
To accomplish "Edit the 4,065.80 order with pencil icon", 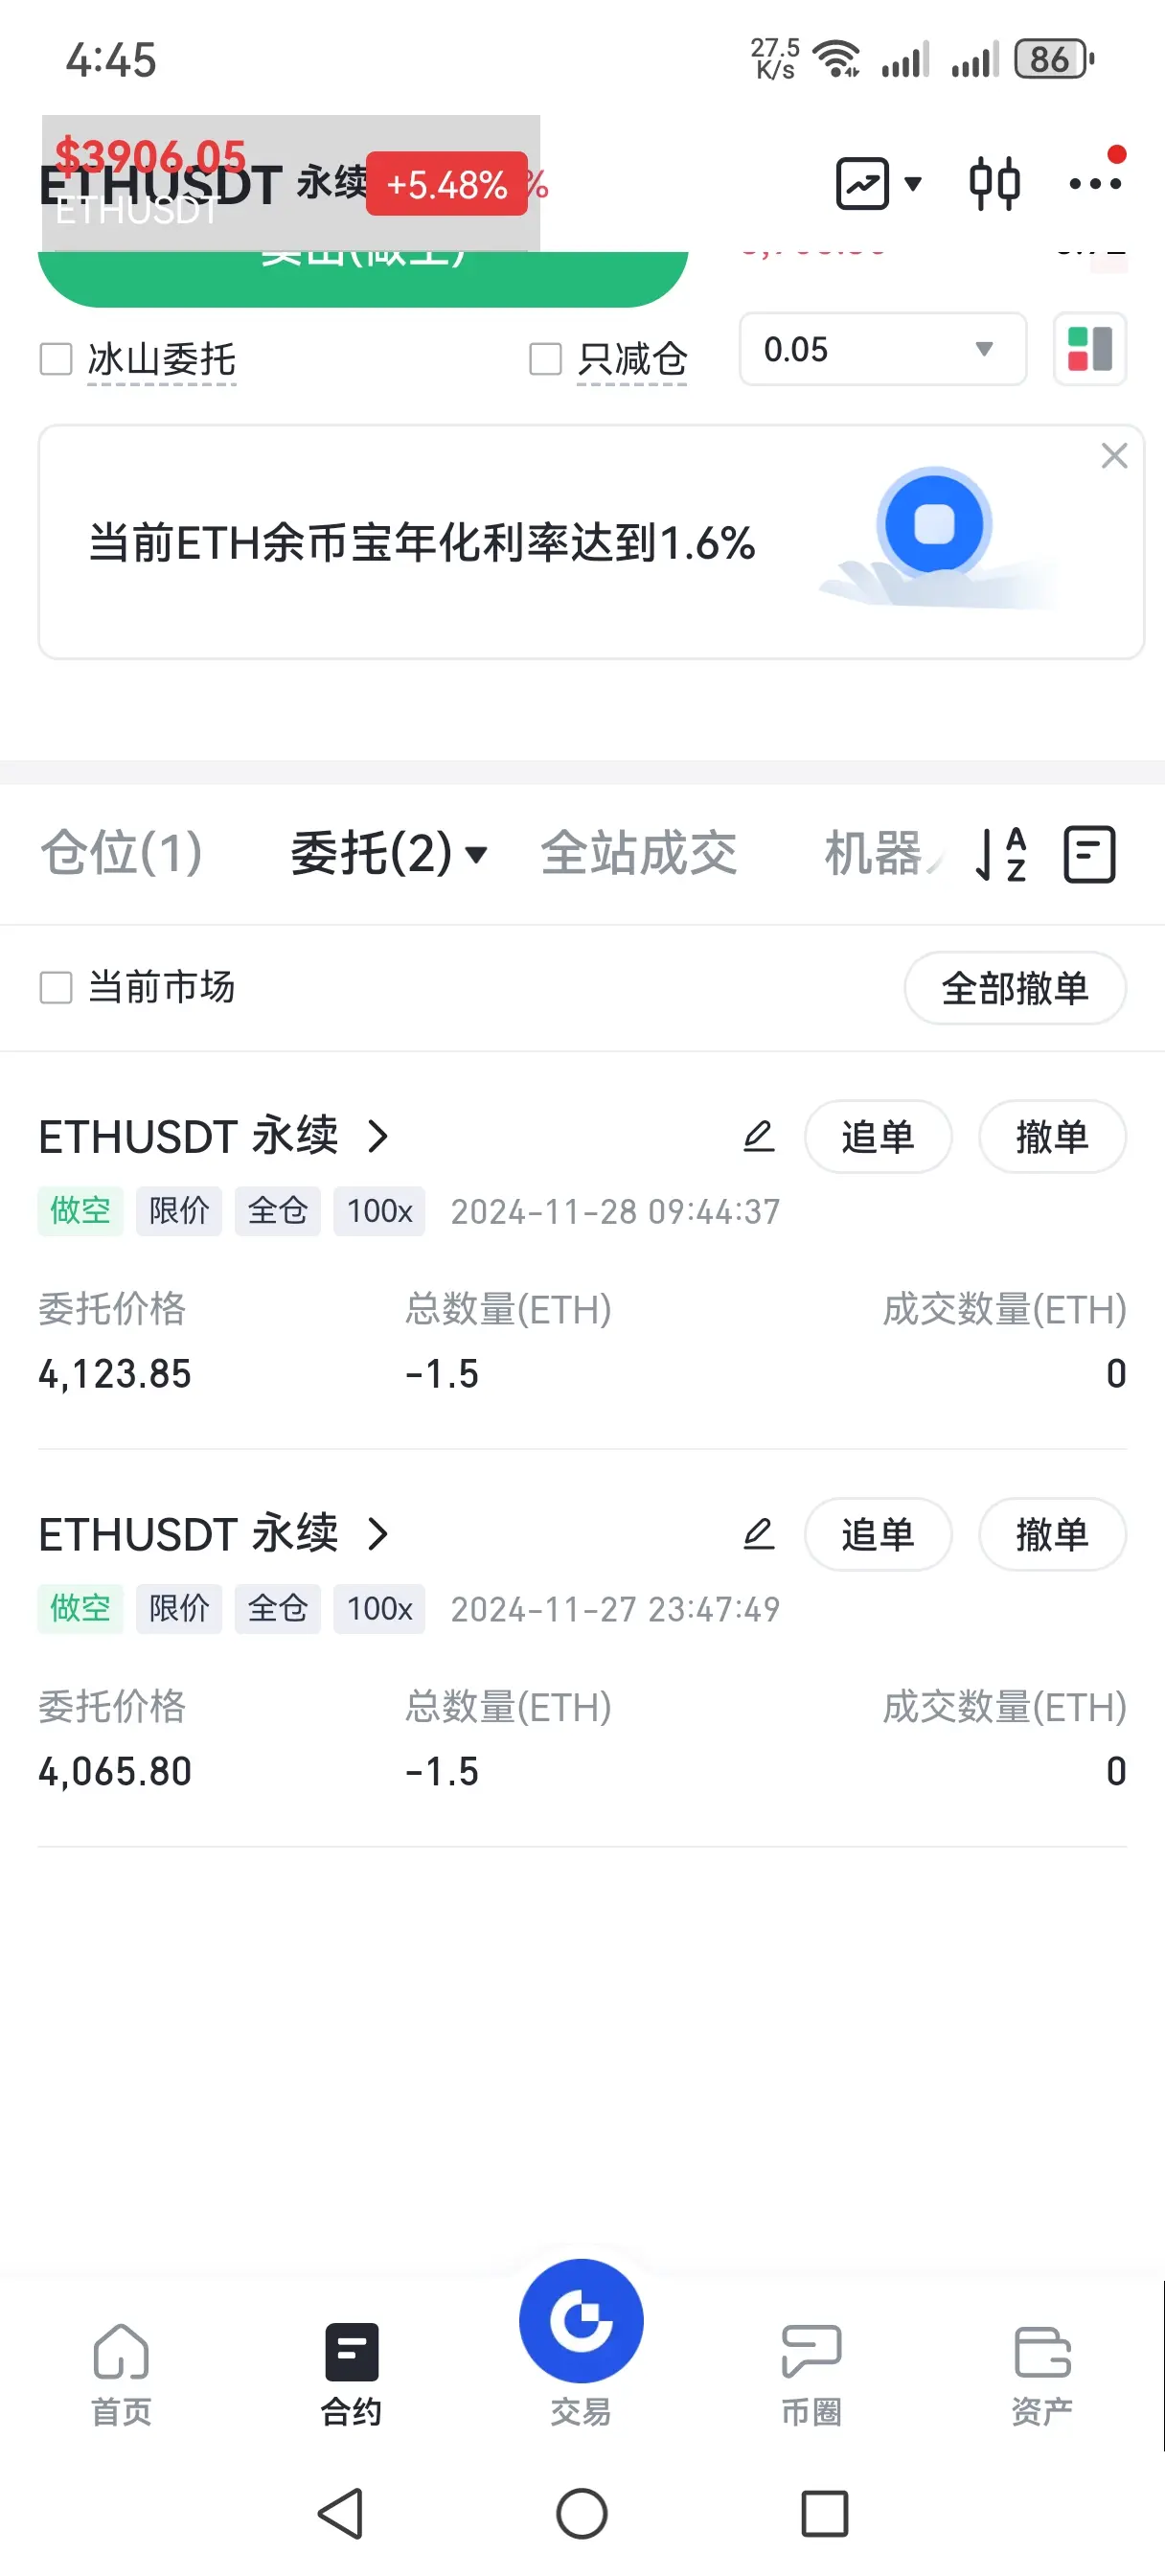I will click(x=759, y=1533).
